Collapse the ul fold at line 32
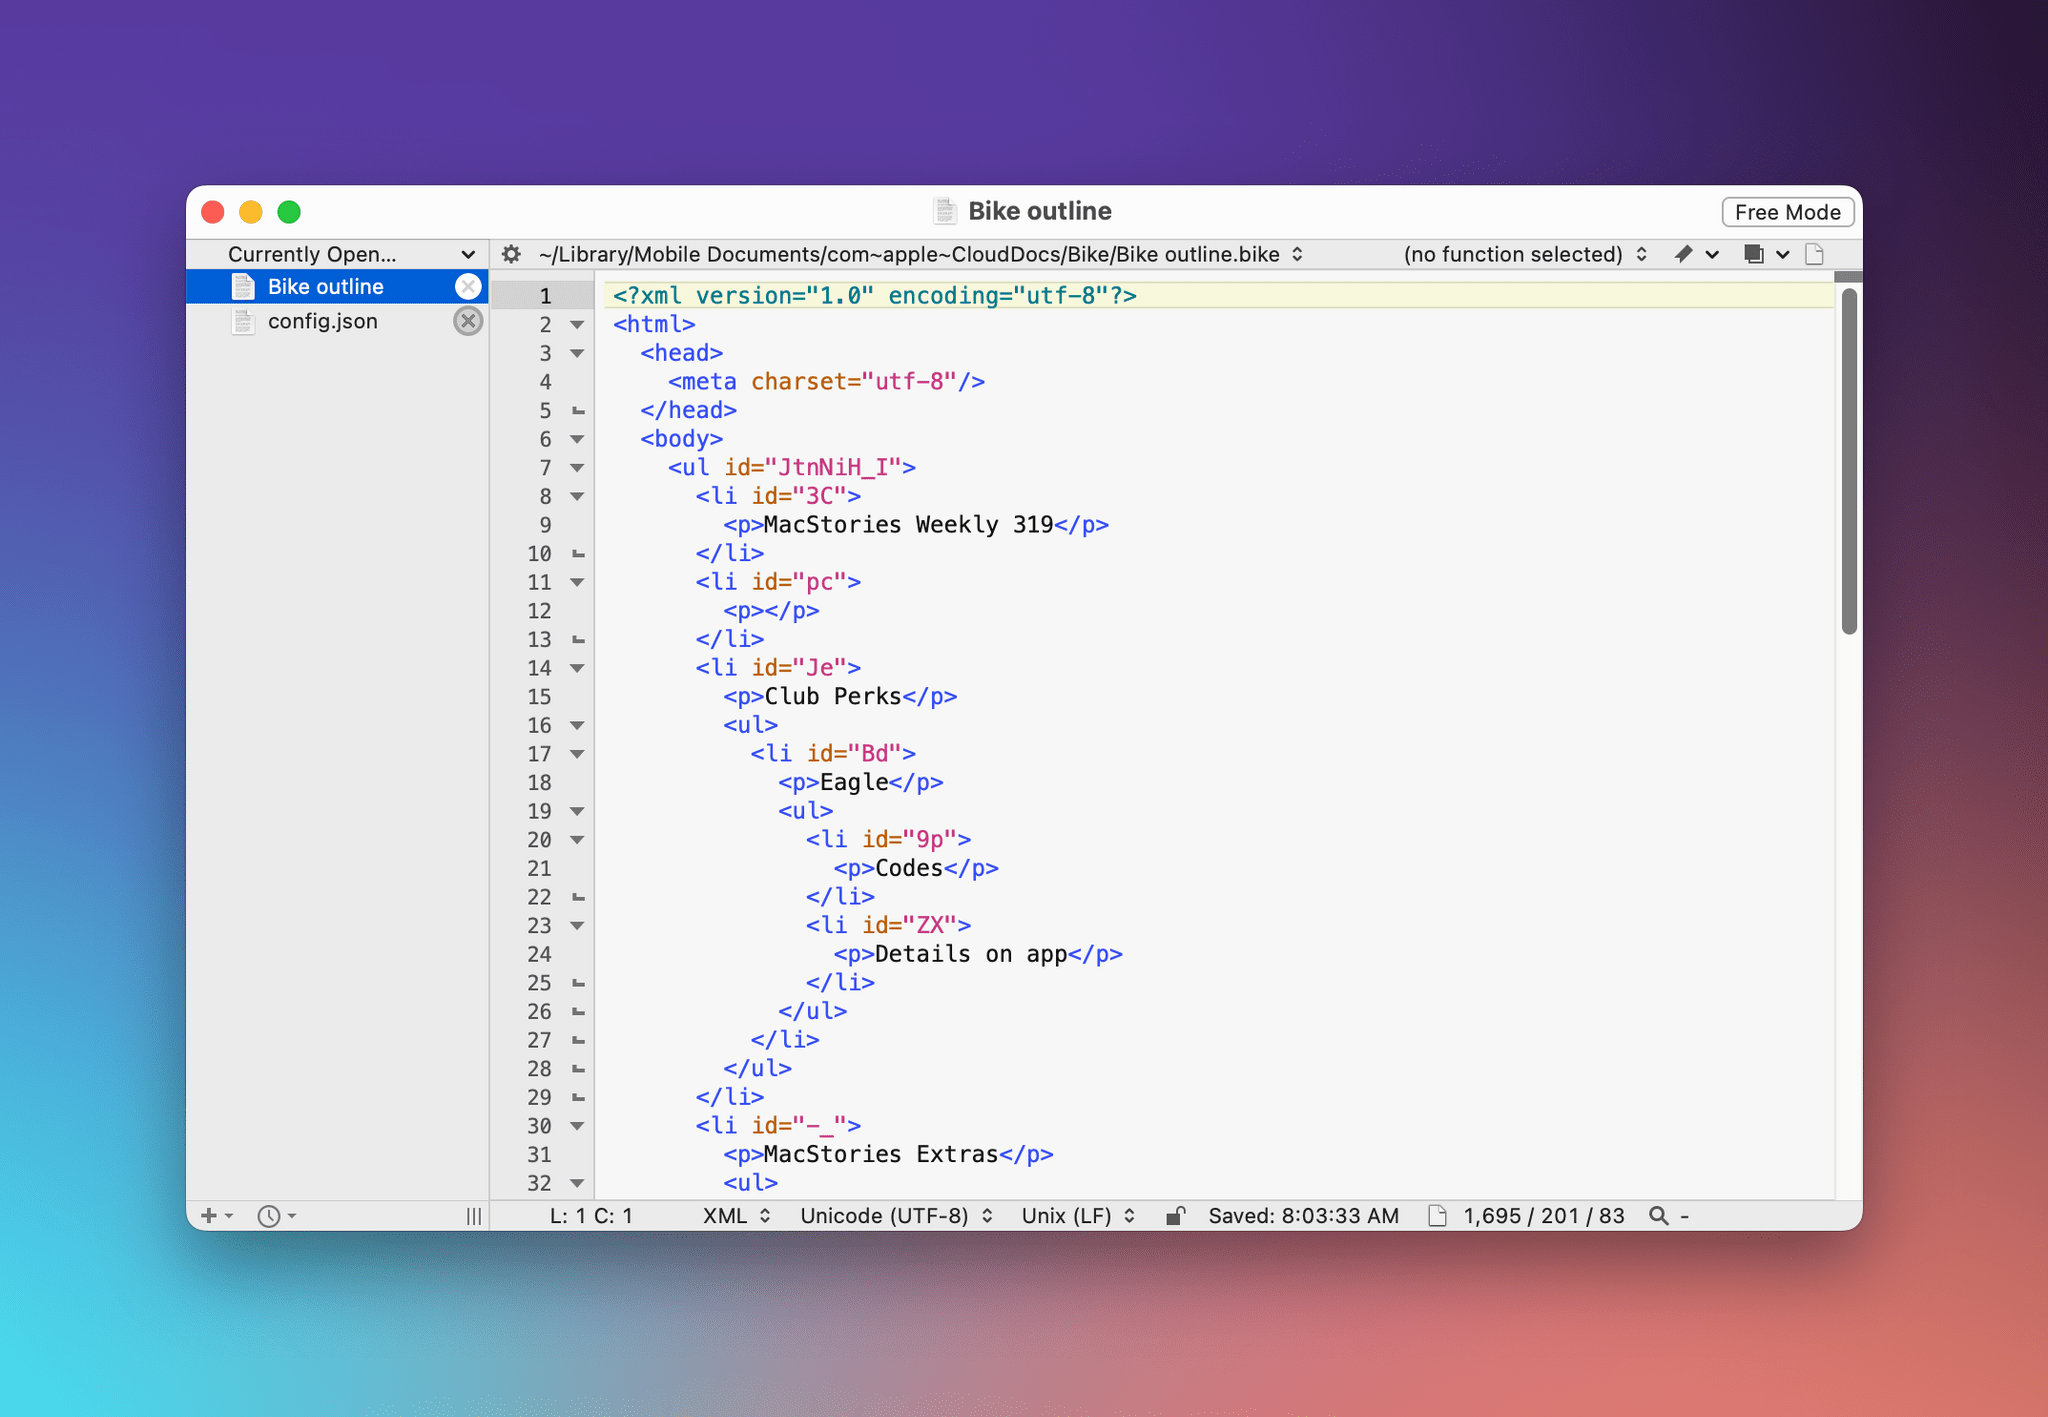 click(577, 1183)
